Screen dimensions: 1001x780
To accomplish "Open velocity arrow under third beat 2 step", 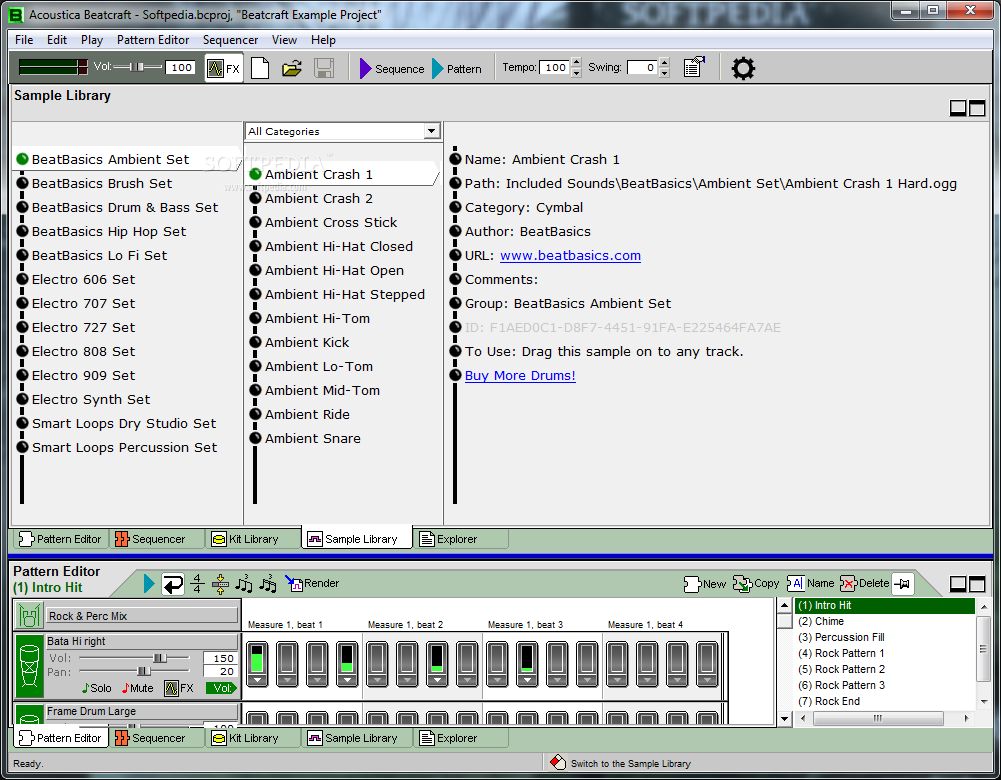I will [x=437, y=680].
